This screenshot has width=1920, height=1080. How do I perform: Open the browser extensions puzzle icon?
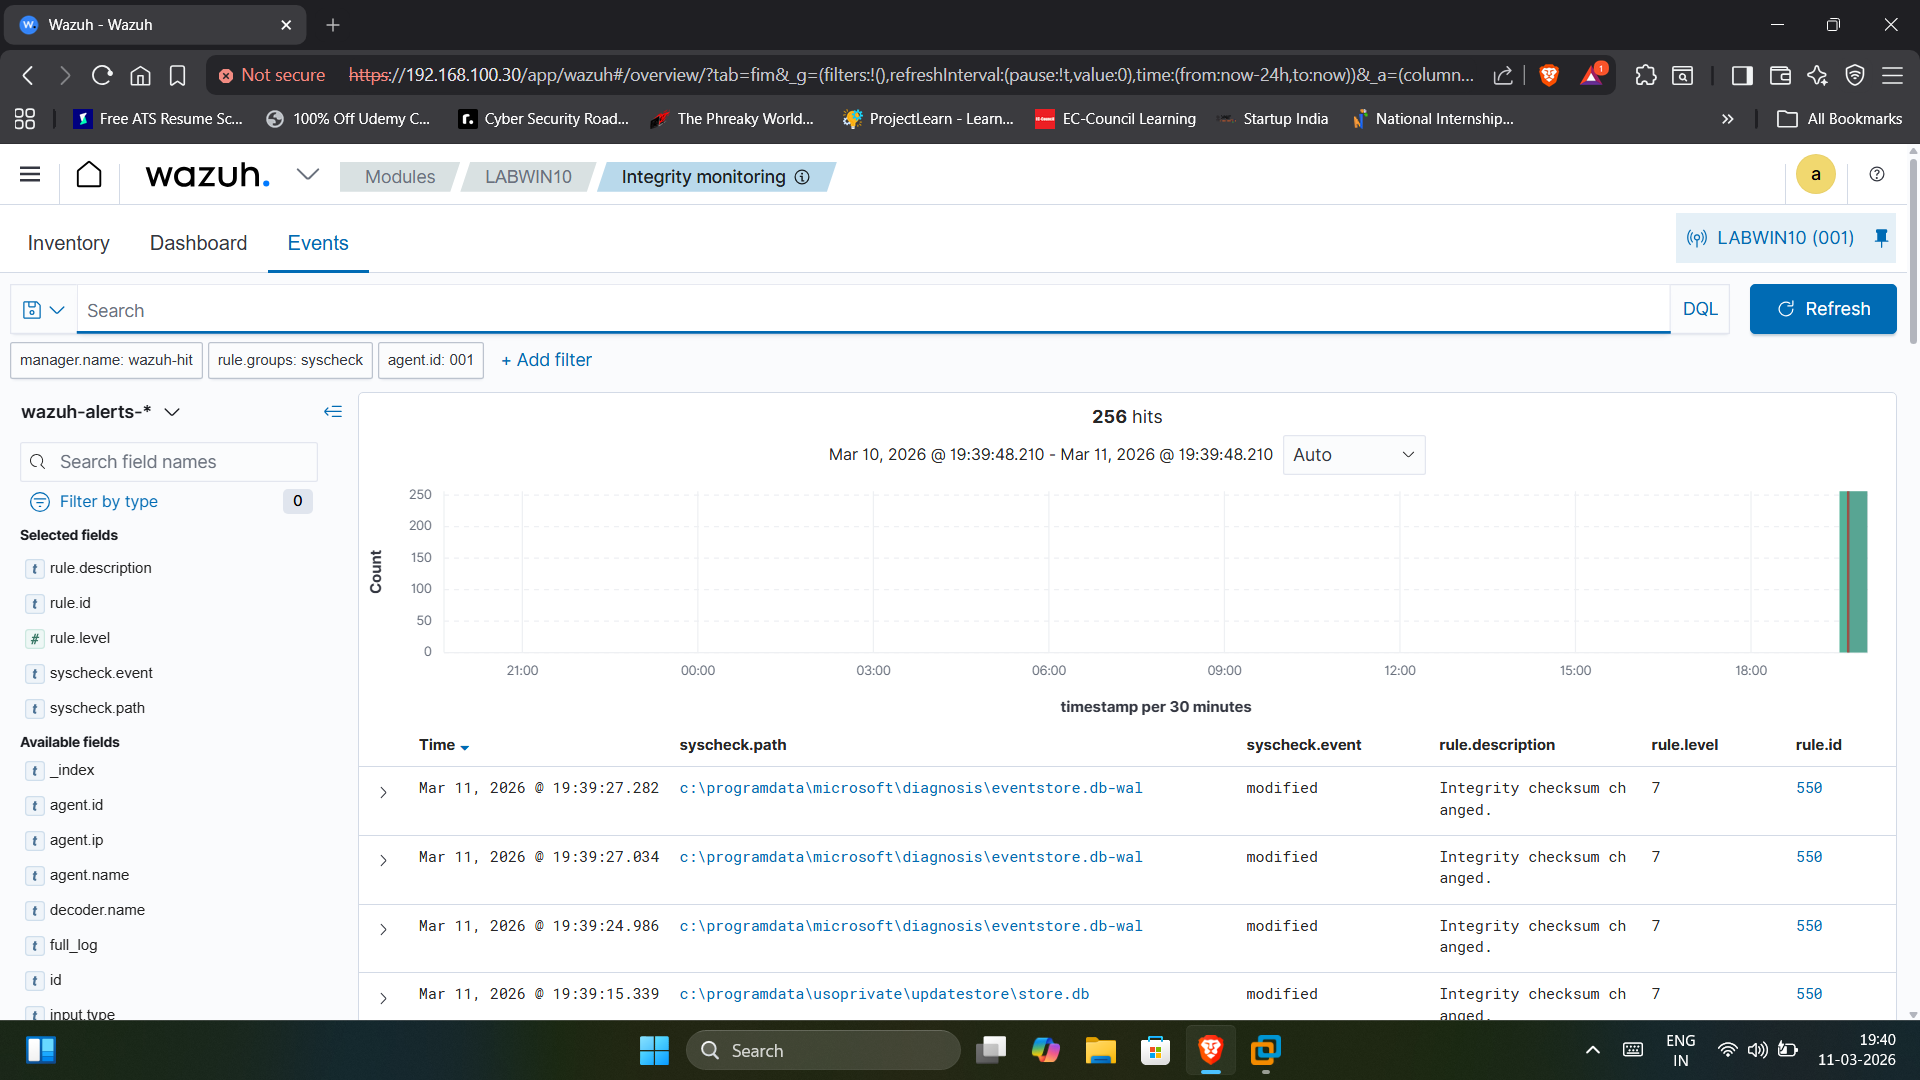click(1646, 75)
